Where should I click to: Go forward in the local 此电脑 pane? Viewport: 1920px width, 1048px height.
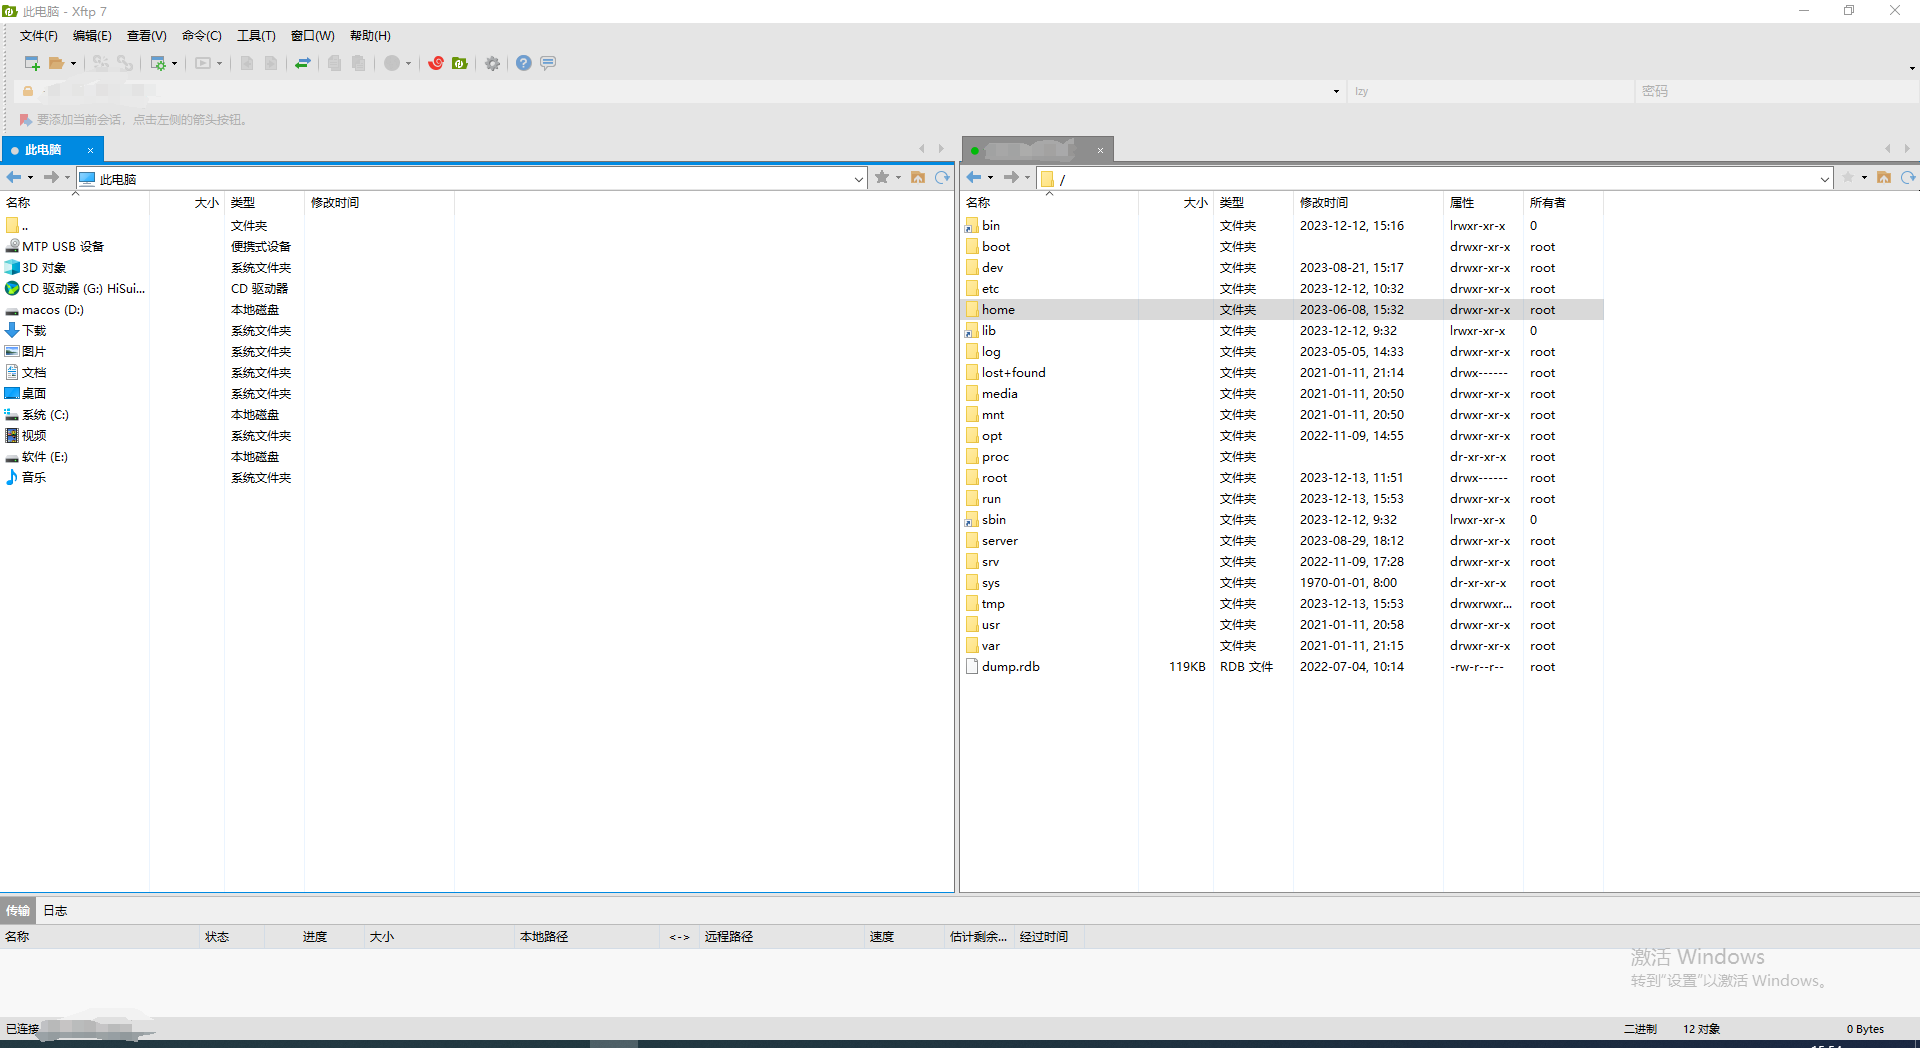[51, 177]
